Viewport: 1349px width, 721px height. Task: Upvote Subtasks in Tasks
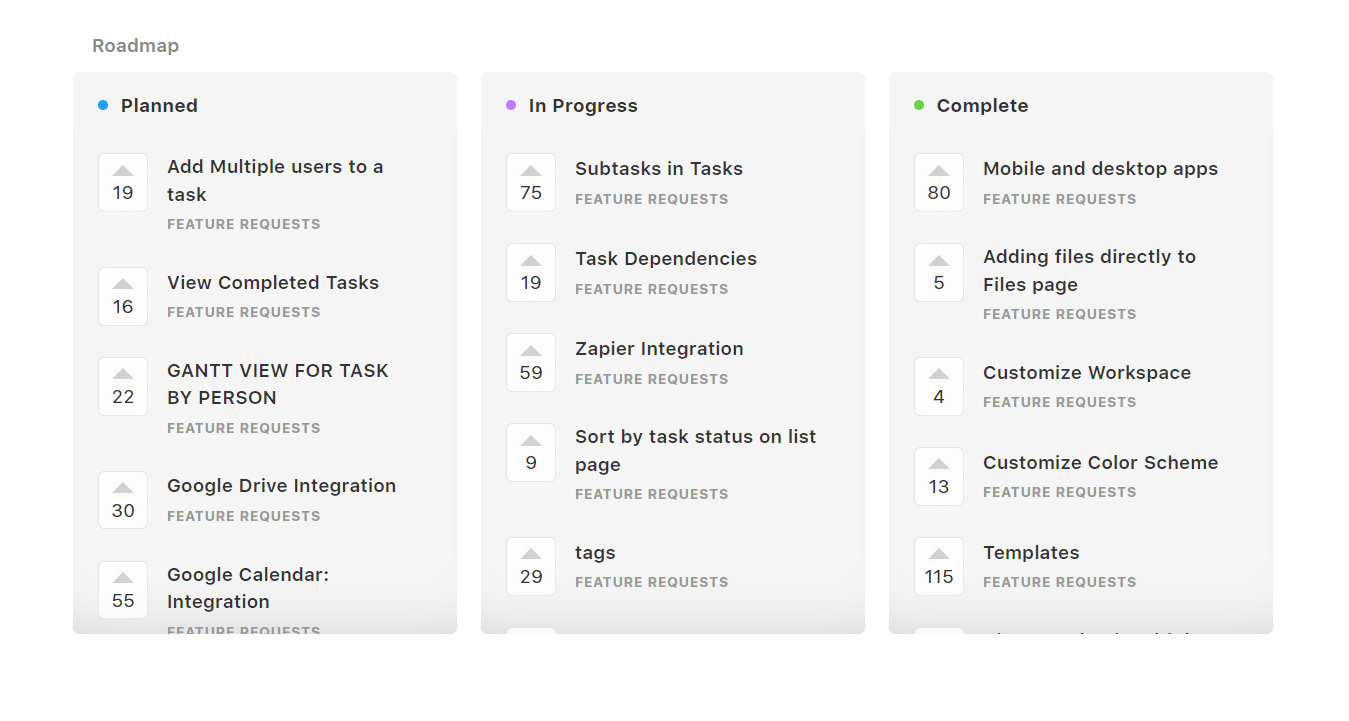(x=531, y=182)
